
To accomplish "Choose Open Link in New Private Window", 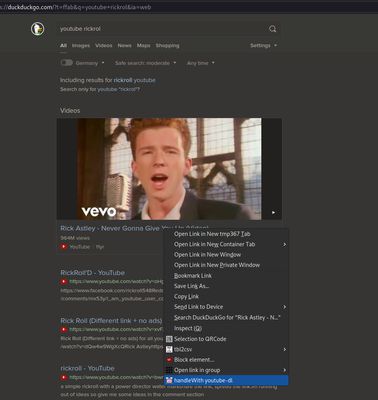I will coord(226,265).
